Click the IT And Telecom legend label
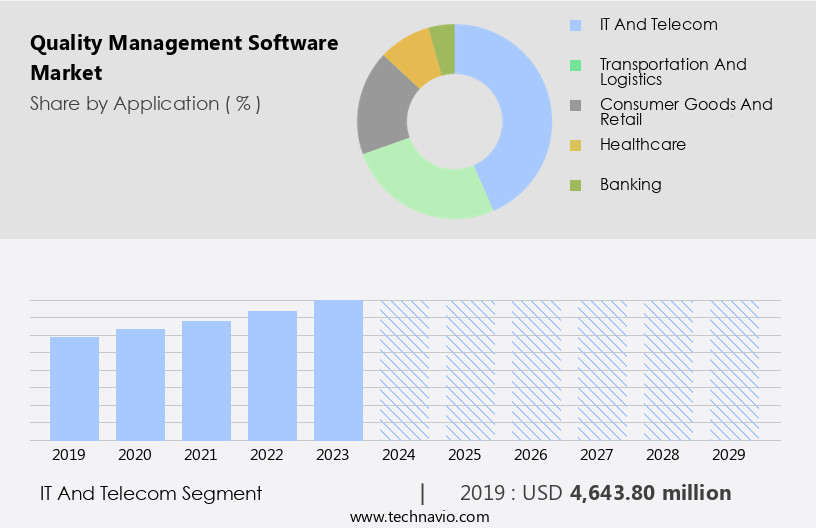The image size is (816, 528). [x=658, y=24]
